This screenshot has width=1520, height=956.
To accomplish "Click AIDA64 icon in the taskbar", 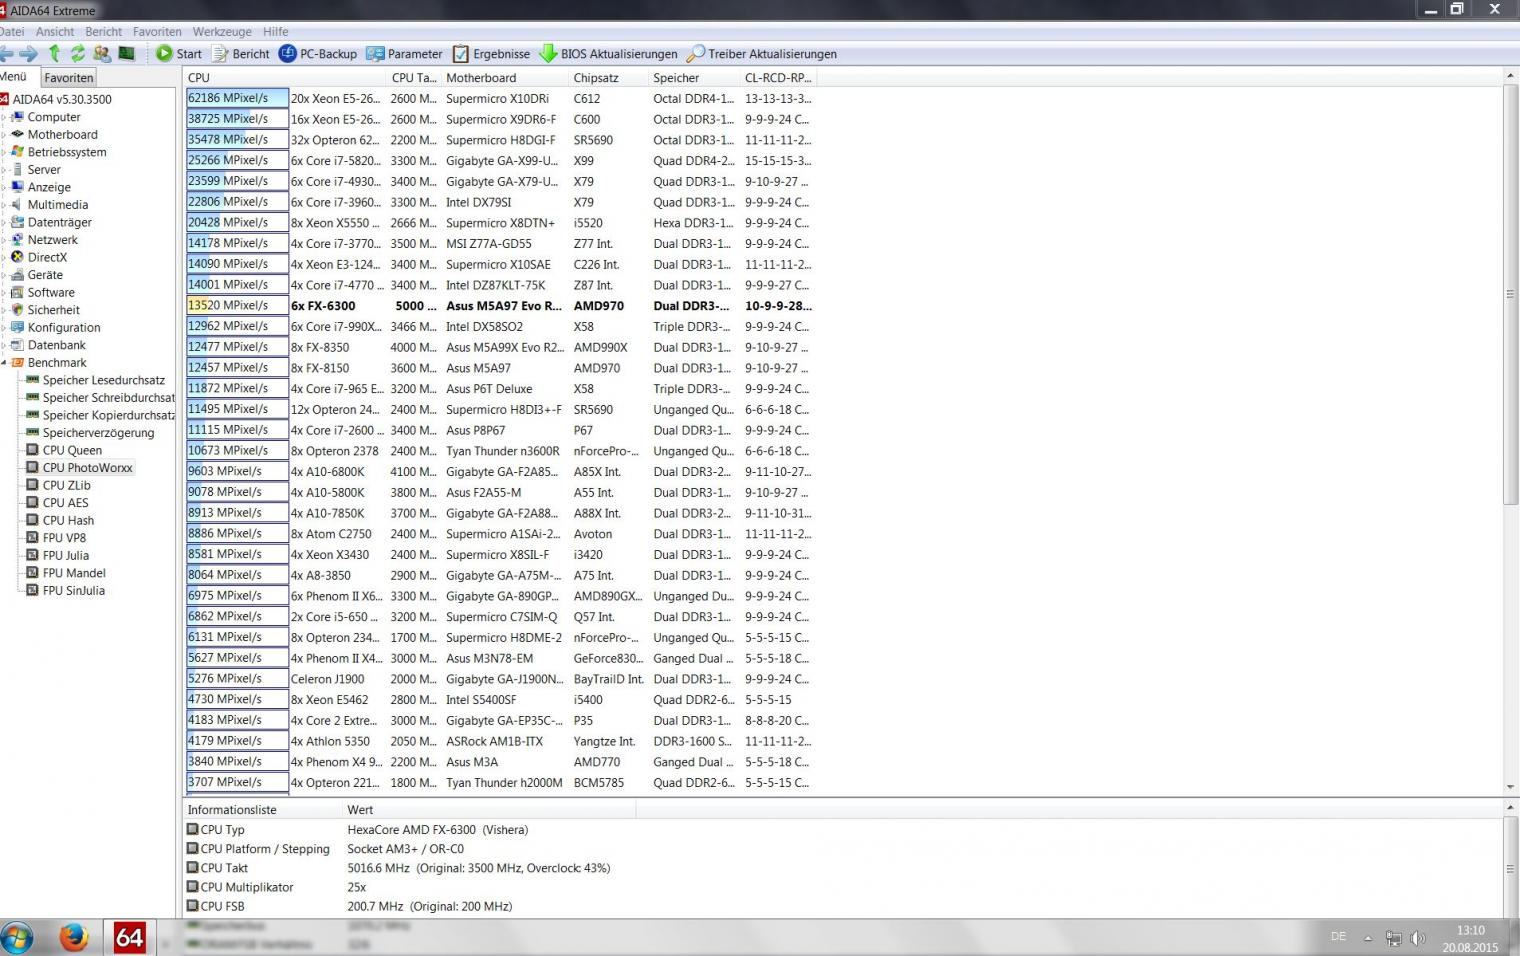I will 129,937.
